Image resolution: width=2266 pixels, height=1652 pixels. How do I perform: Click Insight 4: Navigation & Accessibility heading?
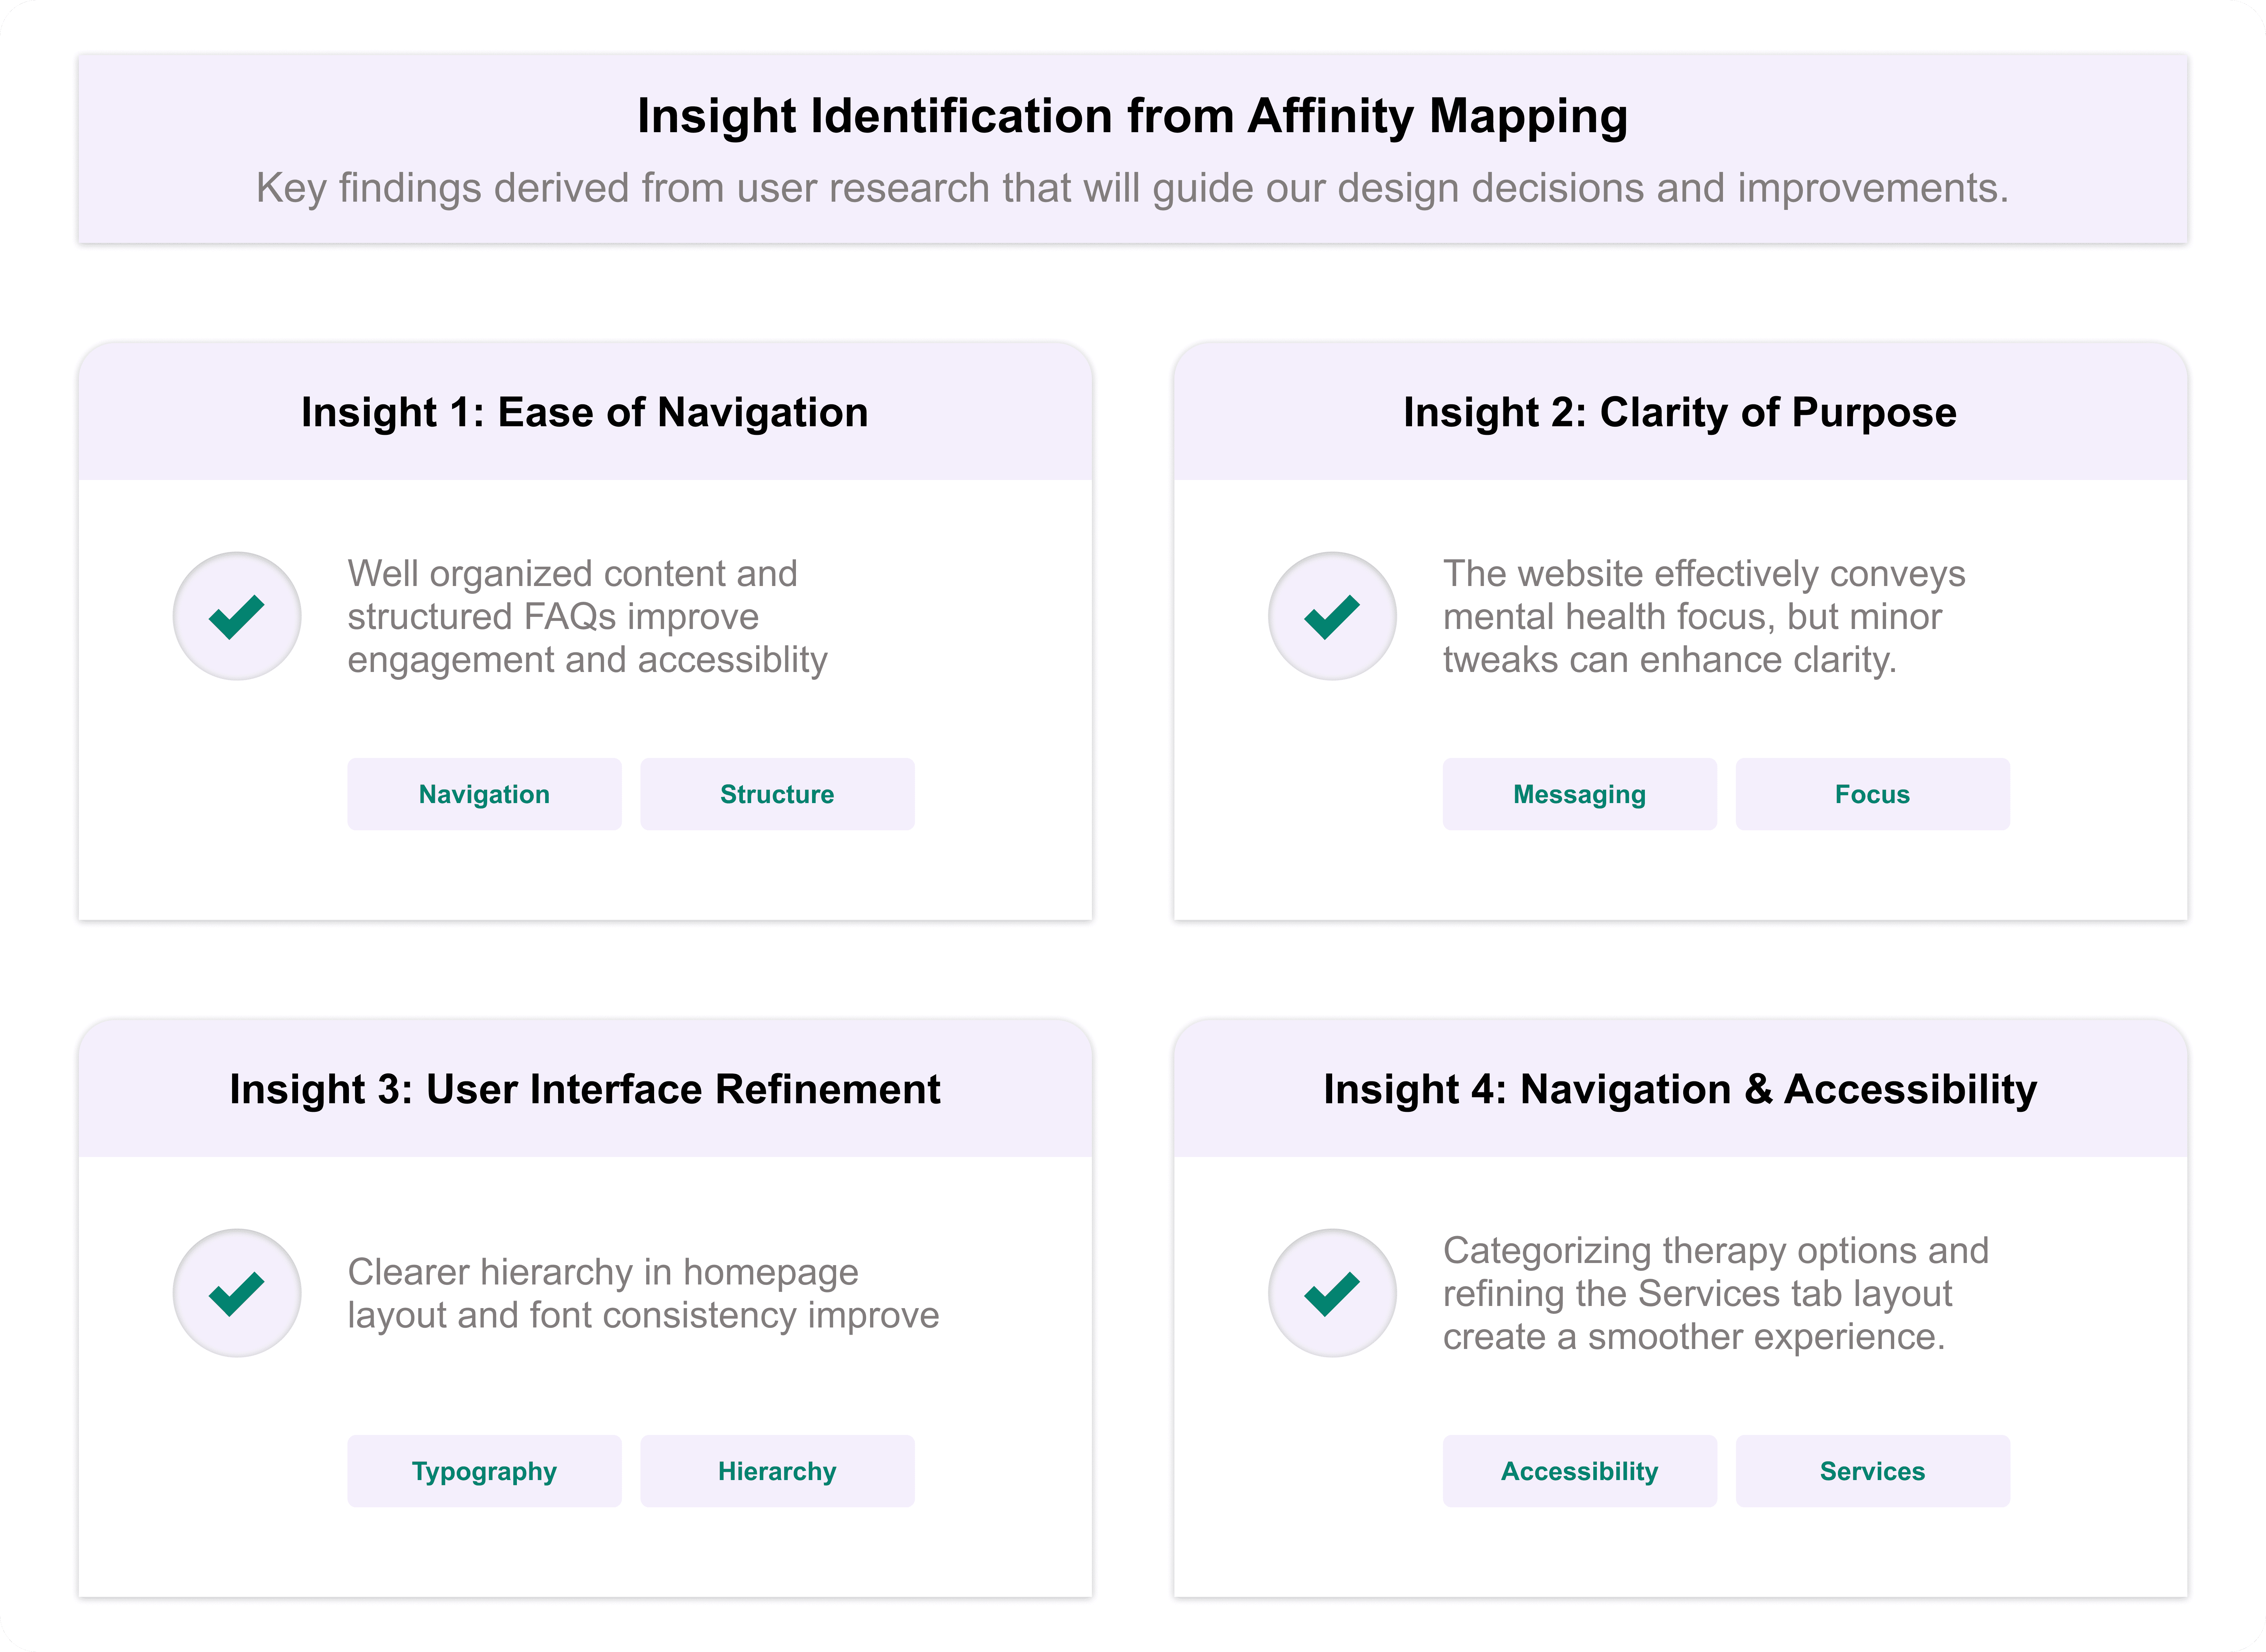[1680, 1089]
